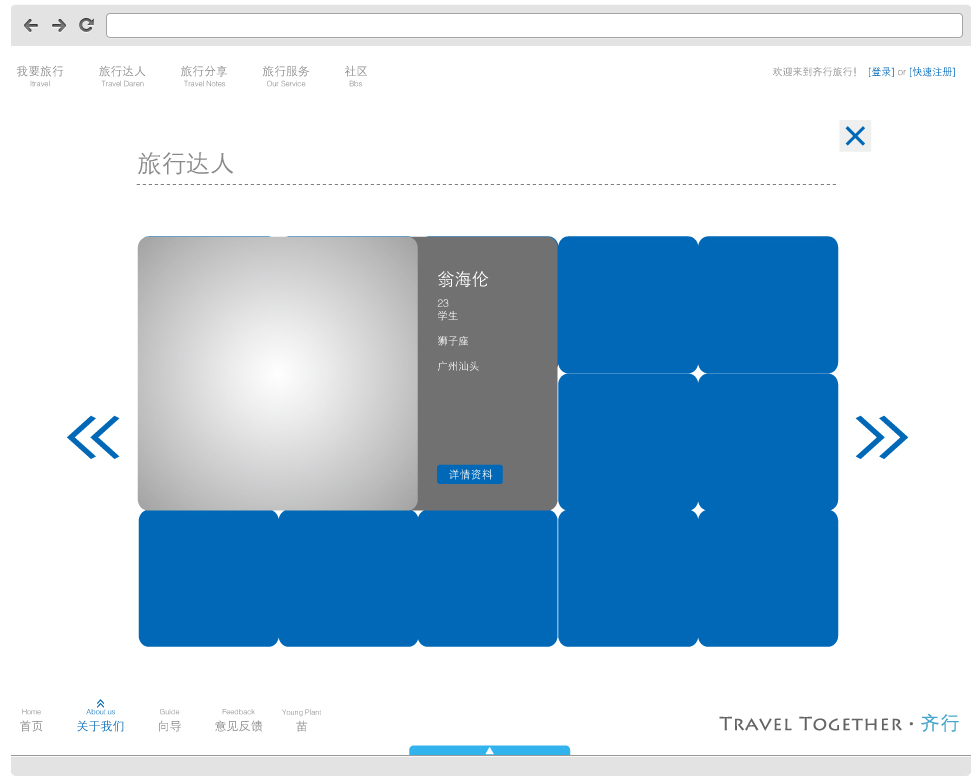Click the 学生 occupation text
This screenshot has width=980, height=784.
click(x=448, y=316)
